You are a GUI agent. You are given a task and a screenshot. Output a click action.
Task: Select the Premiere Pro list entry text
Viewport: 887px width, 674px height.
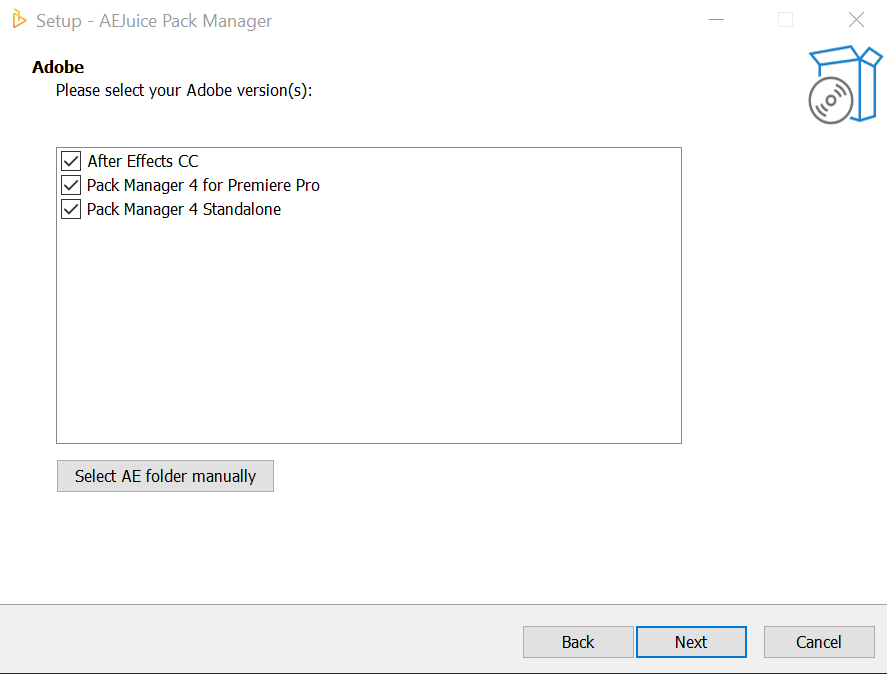203,185
